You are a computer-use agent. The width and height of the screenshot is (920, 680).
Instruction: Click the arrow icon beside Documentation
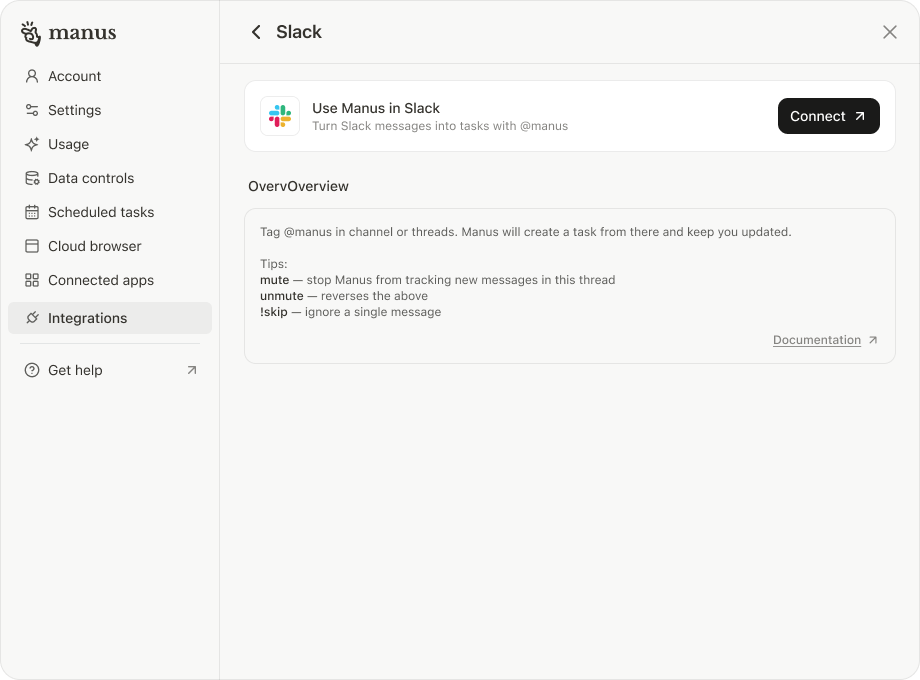(x=873, y=340)
